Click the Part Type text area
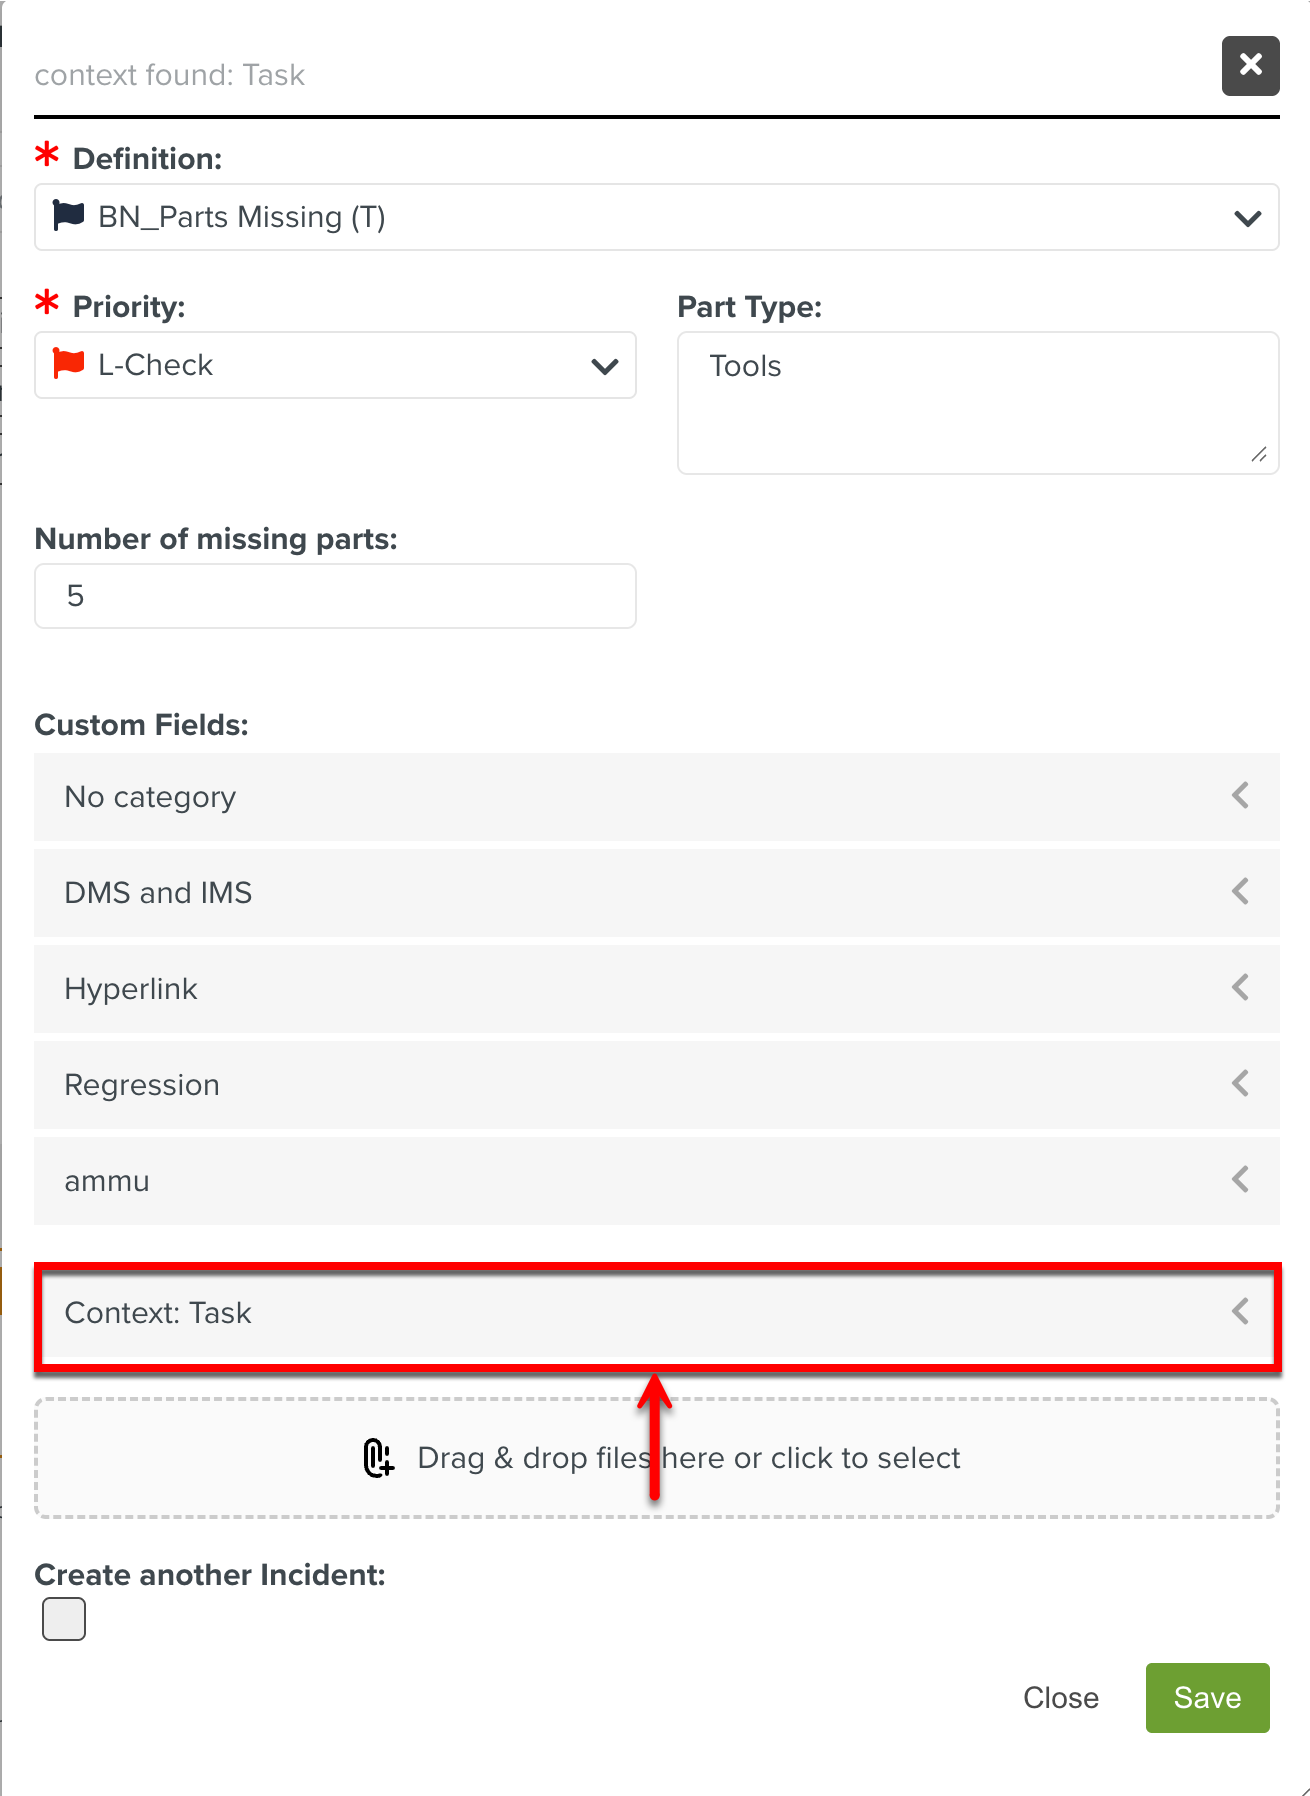The image size is (1310, 1796). tap(977, 402)
